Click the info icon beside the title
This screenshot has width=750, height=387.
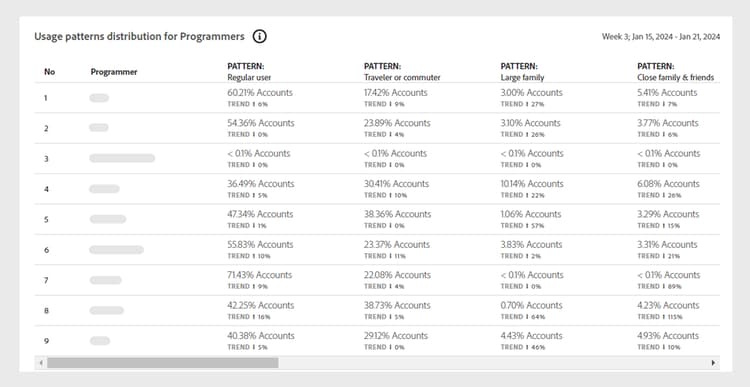pos(259,36)
